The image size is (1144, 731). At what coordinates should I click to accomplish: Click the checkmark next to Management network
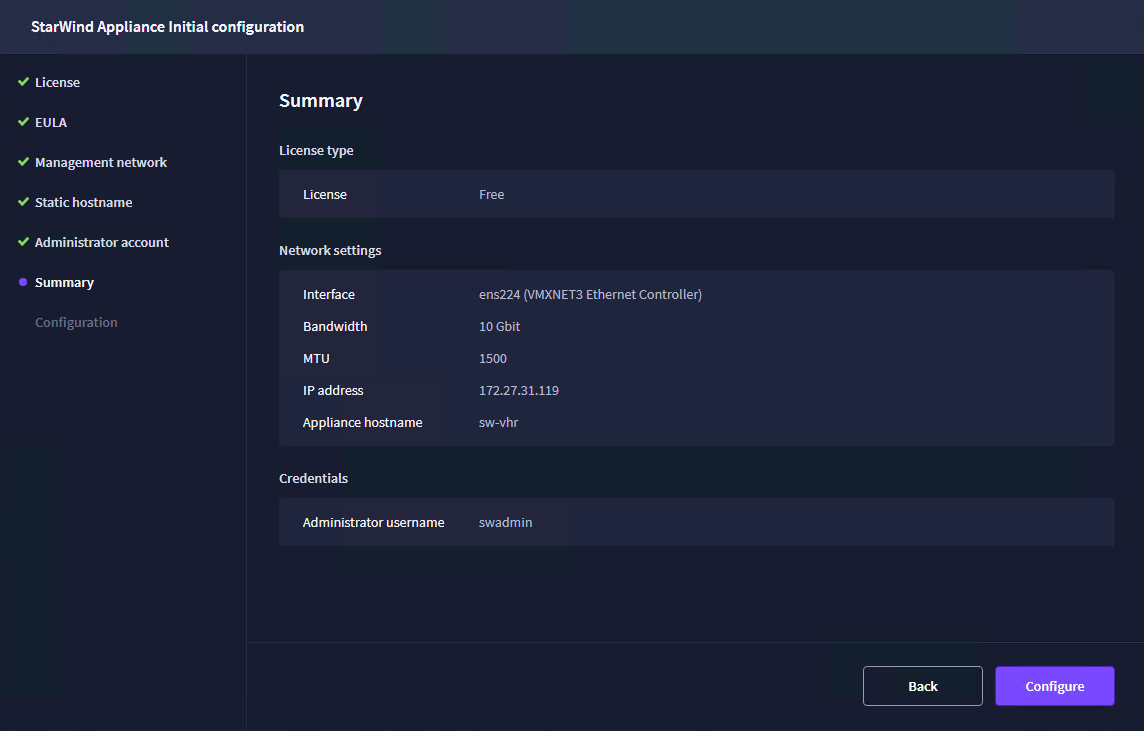23,162
